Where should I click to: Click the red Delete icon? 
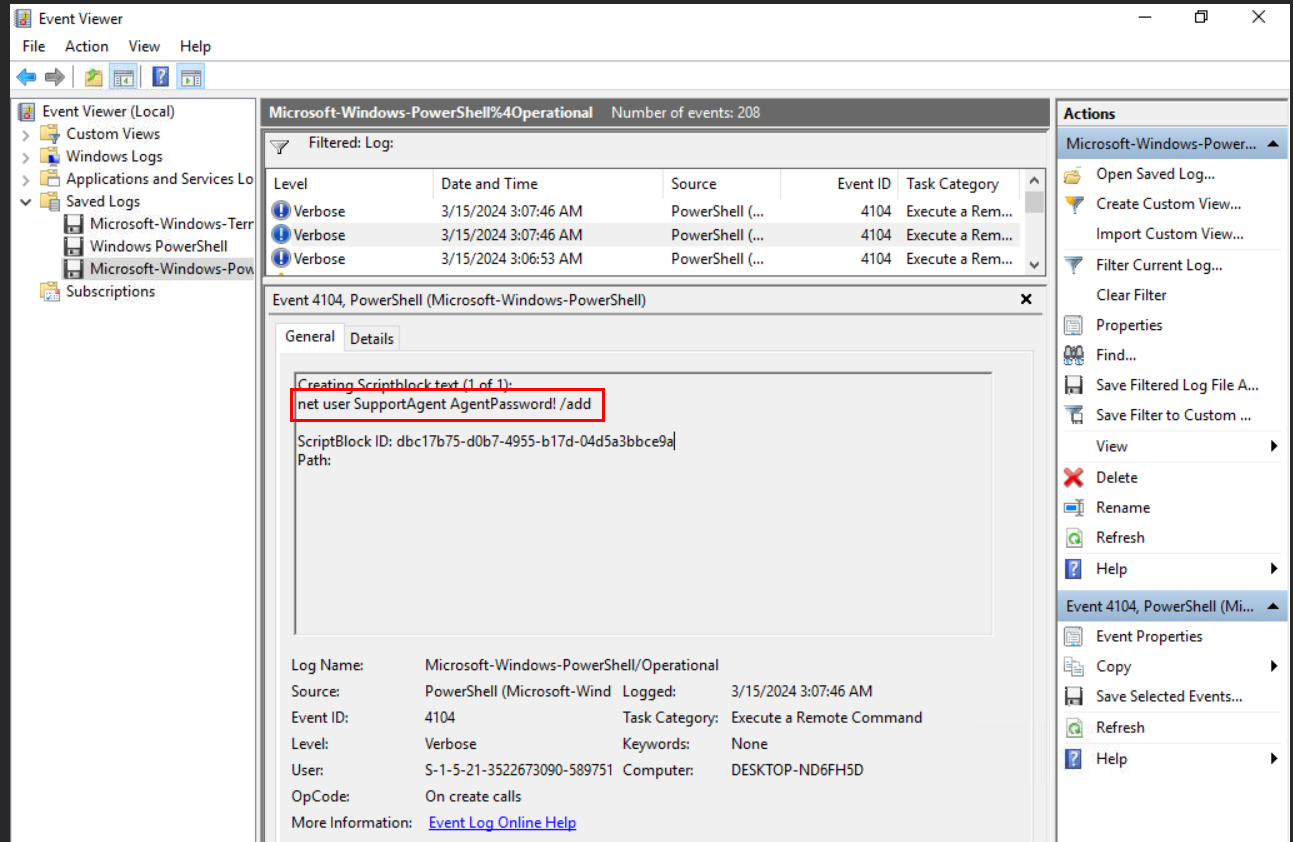pyautogui.click(x=1074, y=478)
